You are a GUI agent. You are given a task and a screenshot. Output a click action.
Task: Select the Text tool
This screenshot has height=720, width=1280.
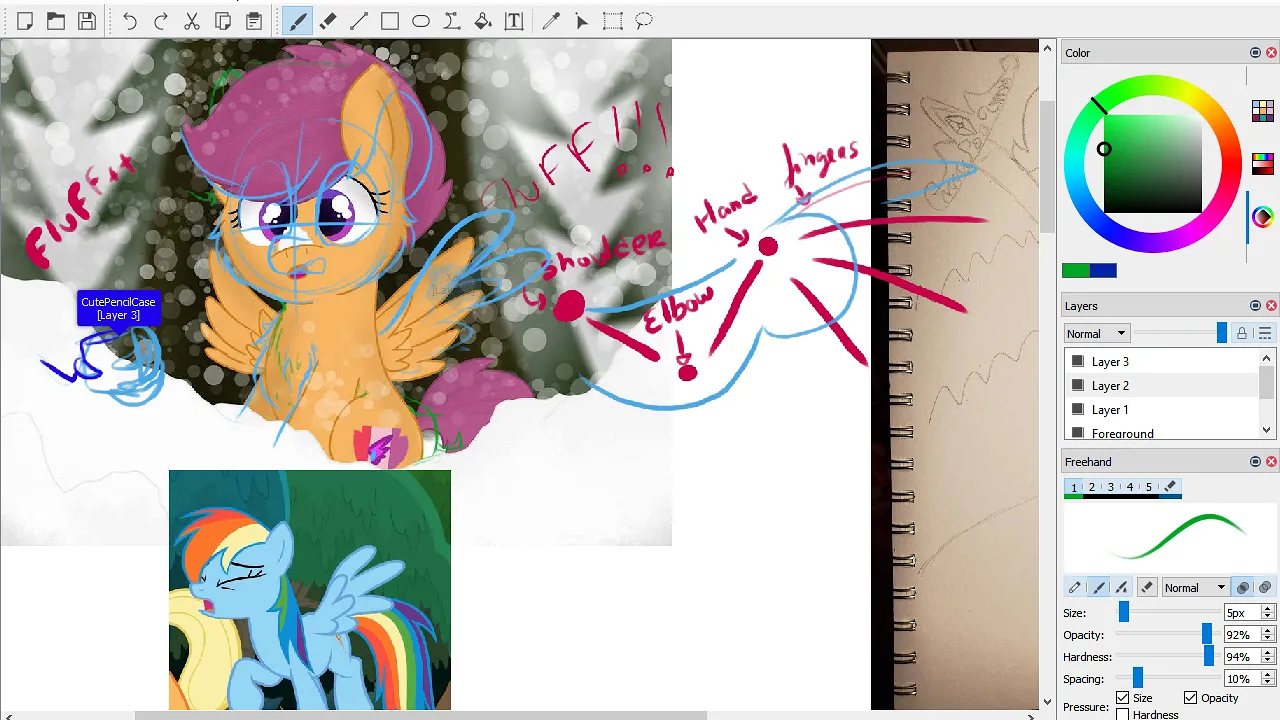point(514,21)
